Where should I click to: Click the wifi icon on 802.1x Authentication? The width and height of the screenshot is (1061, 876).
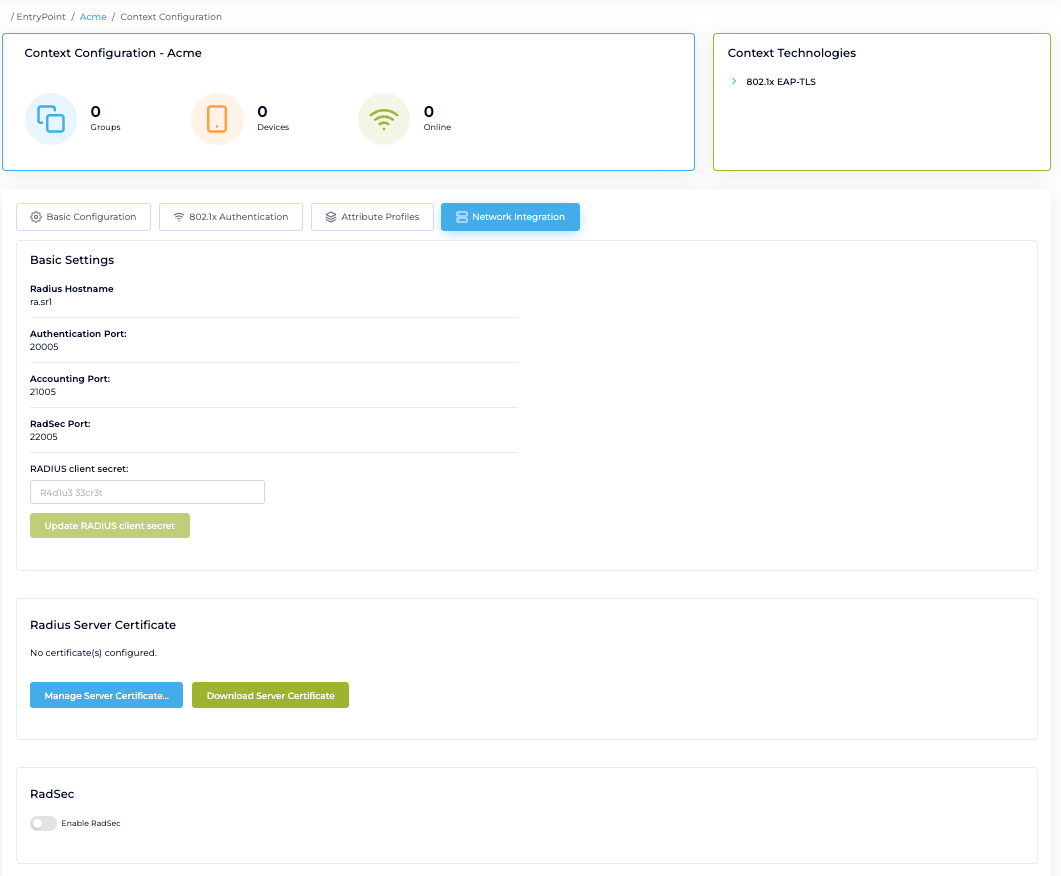click(179, 217)
